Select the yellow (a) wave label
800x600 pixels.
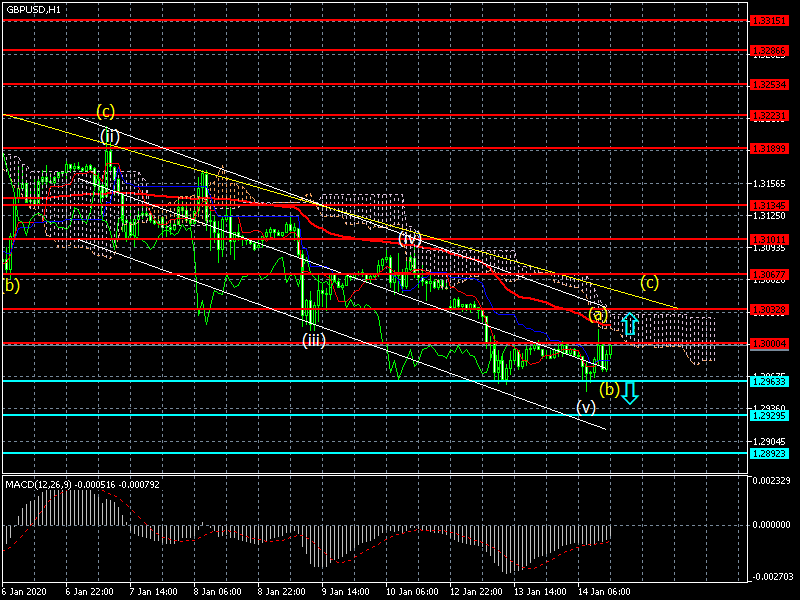(597, 315)
